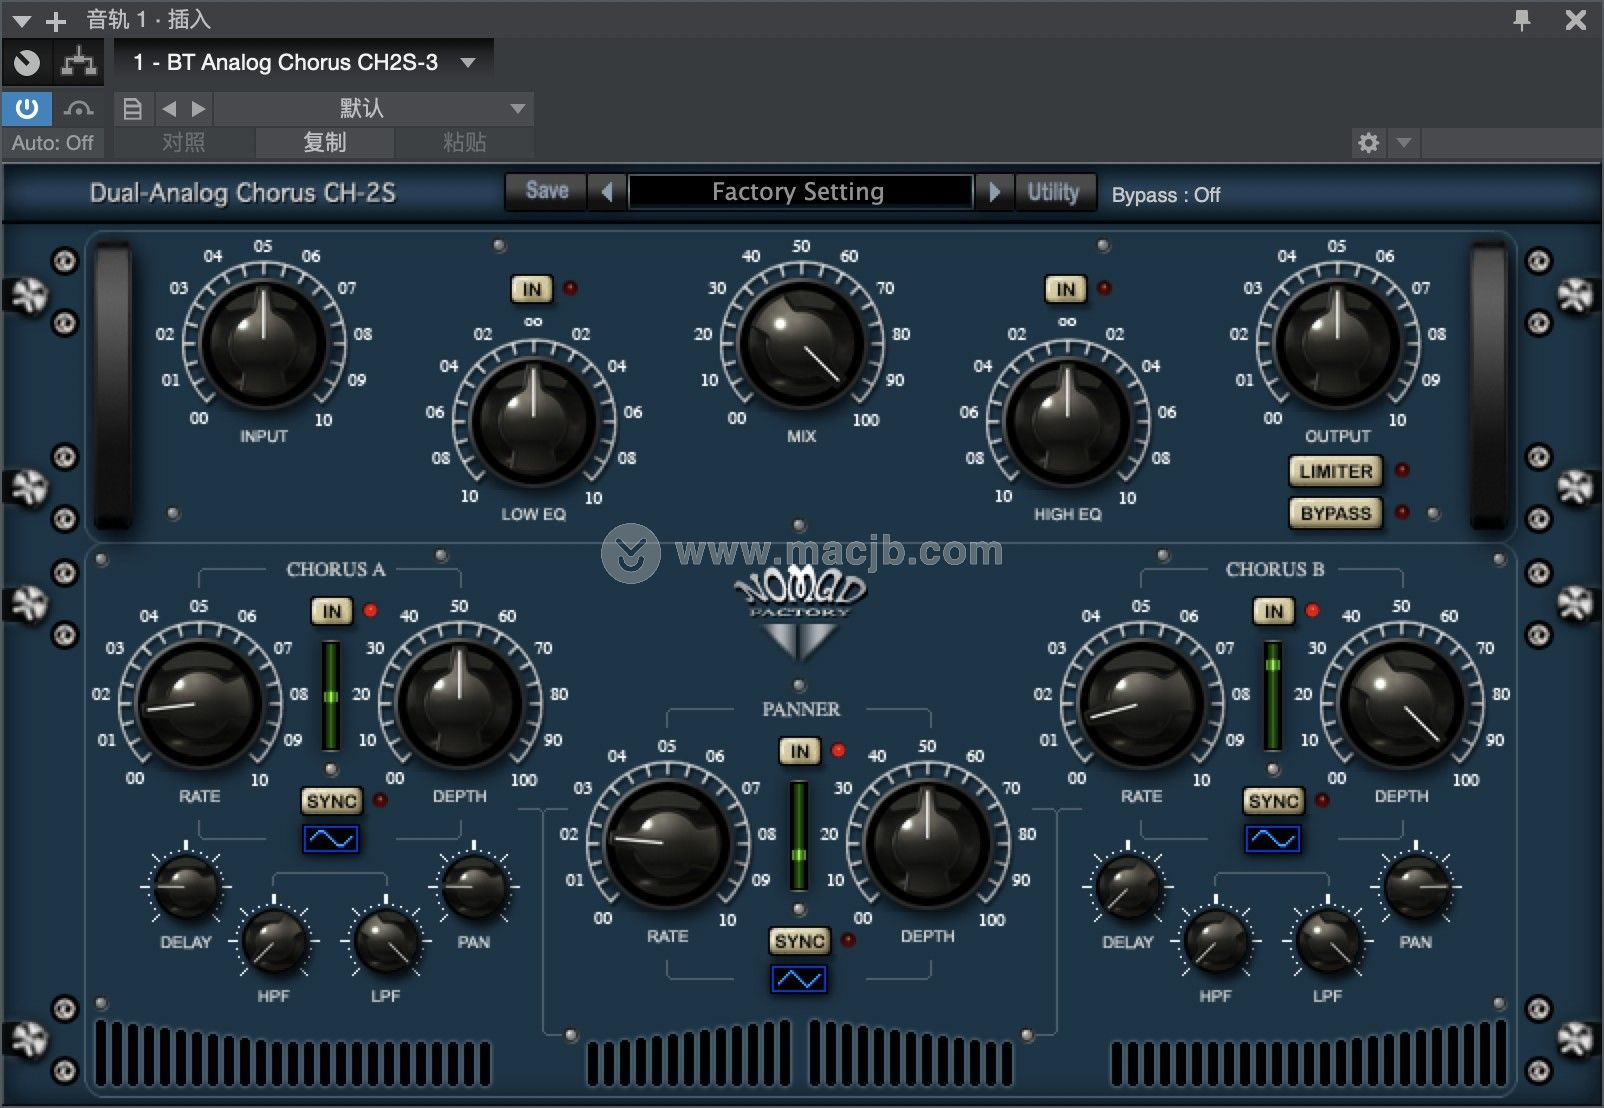Click the 复制 copy button
The image size is (1604, 1108).
(x=325, y=143)
